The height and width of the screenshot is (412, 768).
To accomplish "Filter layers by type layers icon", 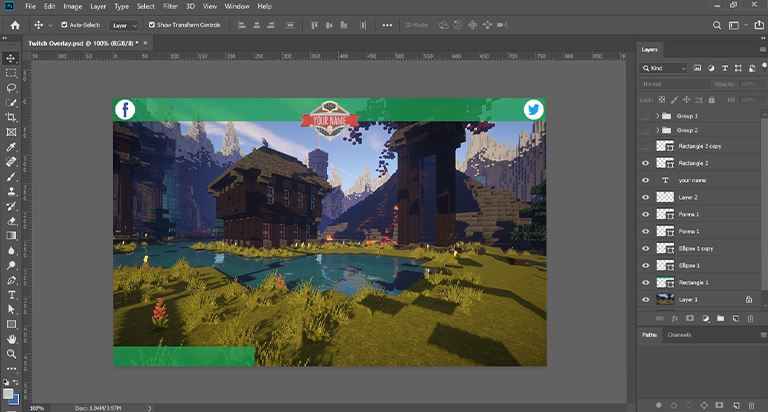I will coord(724,68).
